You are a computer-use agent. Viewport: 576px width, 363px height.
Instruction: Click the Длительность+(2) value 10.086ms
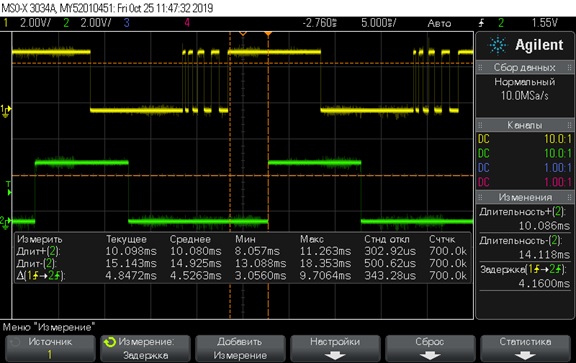pyautogui.click(x=544, y=226)
